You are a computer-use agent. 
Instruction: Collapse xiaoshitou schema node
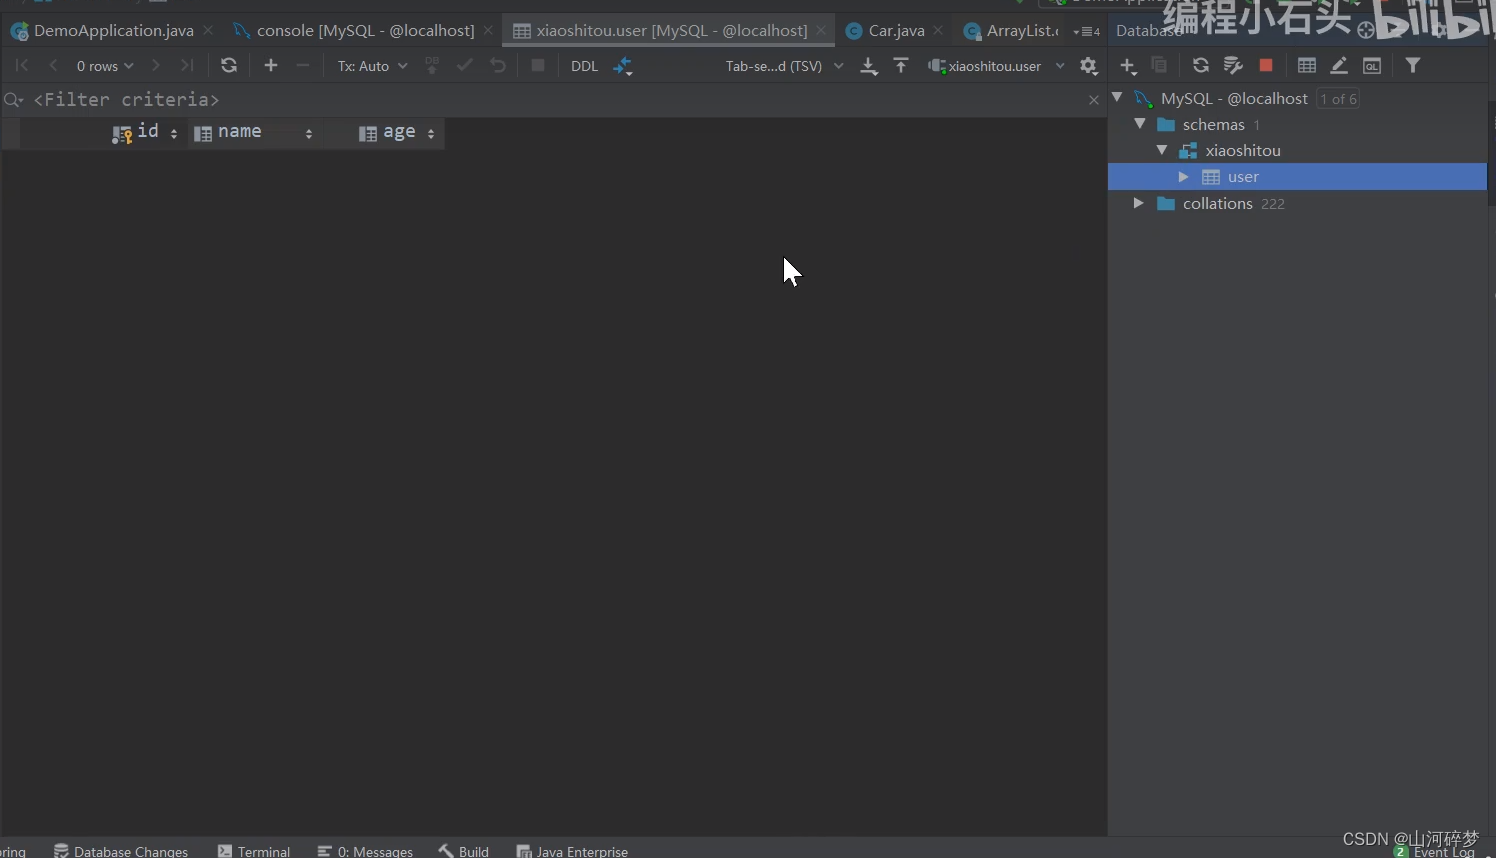click(x=1162, y=150)
